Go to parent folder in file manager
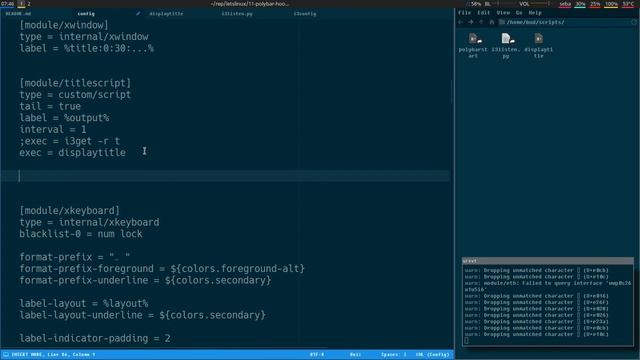Image resolution: width=640 pixels, height=360 pixels. point(481,22)
